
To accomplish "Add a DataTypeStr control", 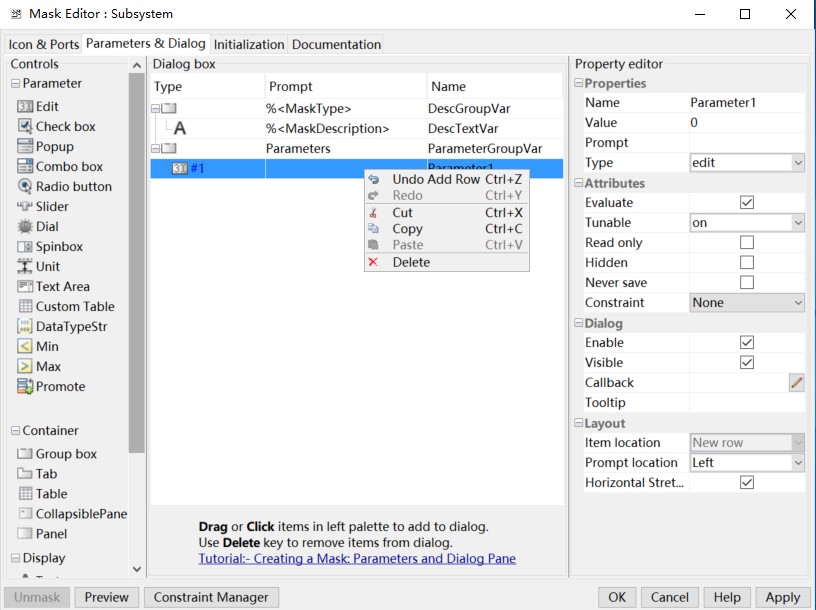I will (62, 326).
